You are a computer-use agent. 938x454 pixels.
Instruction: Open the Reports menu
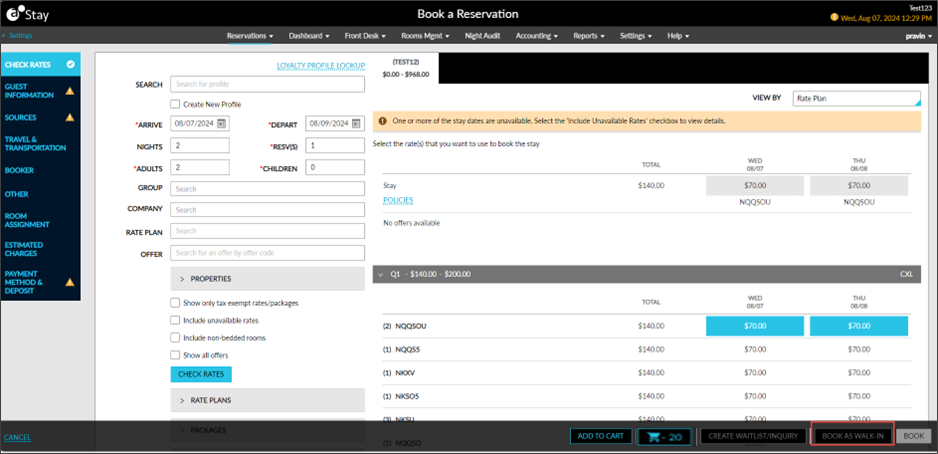click(x=589, y=36)
